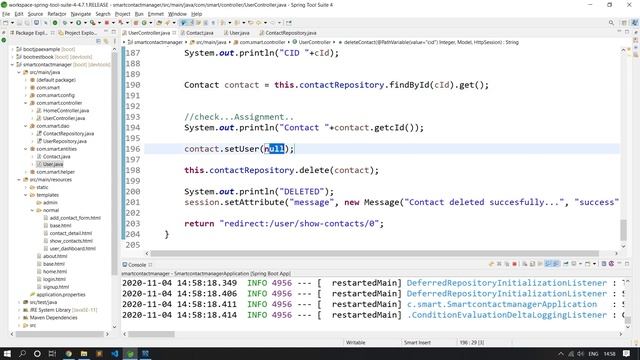Open the Windows Start menu

pos(7,353)
